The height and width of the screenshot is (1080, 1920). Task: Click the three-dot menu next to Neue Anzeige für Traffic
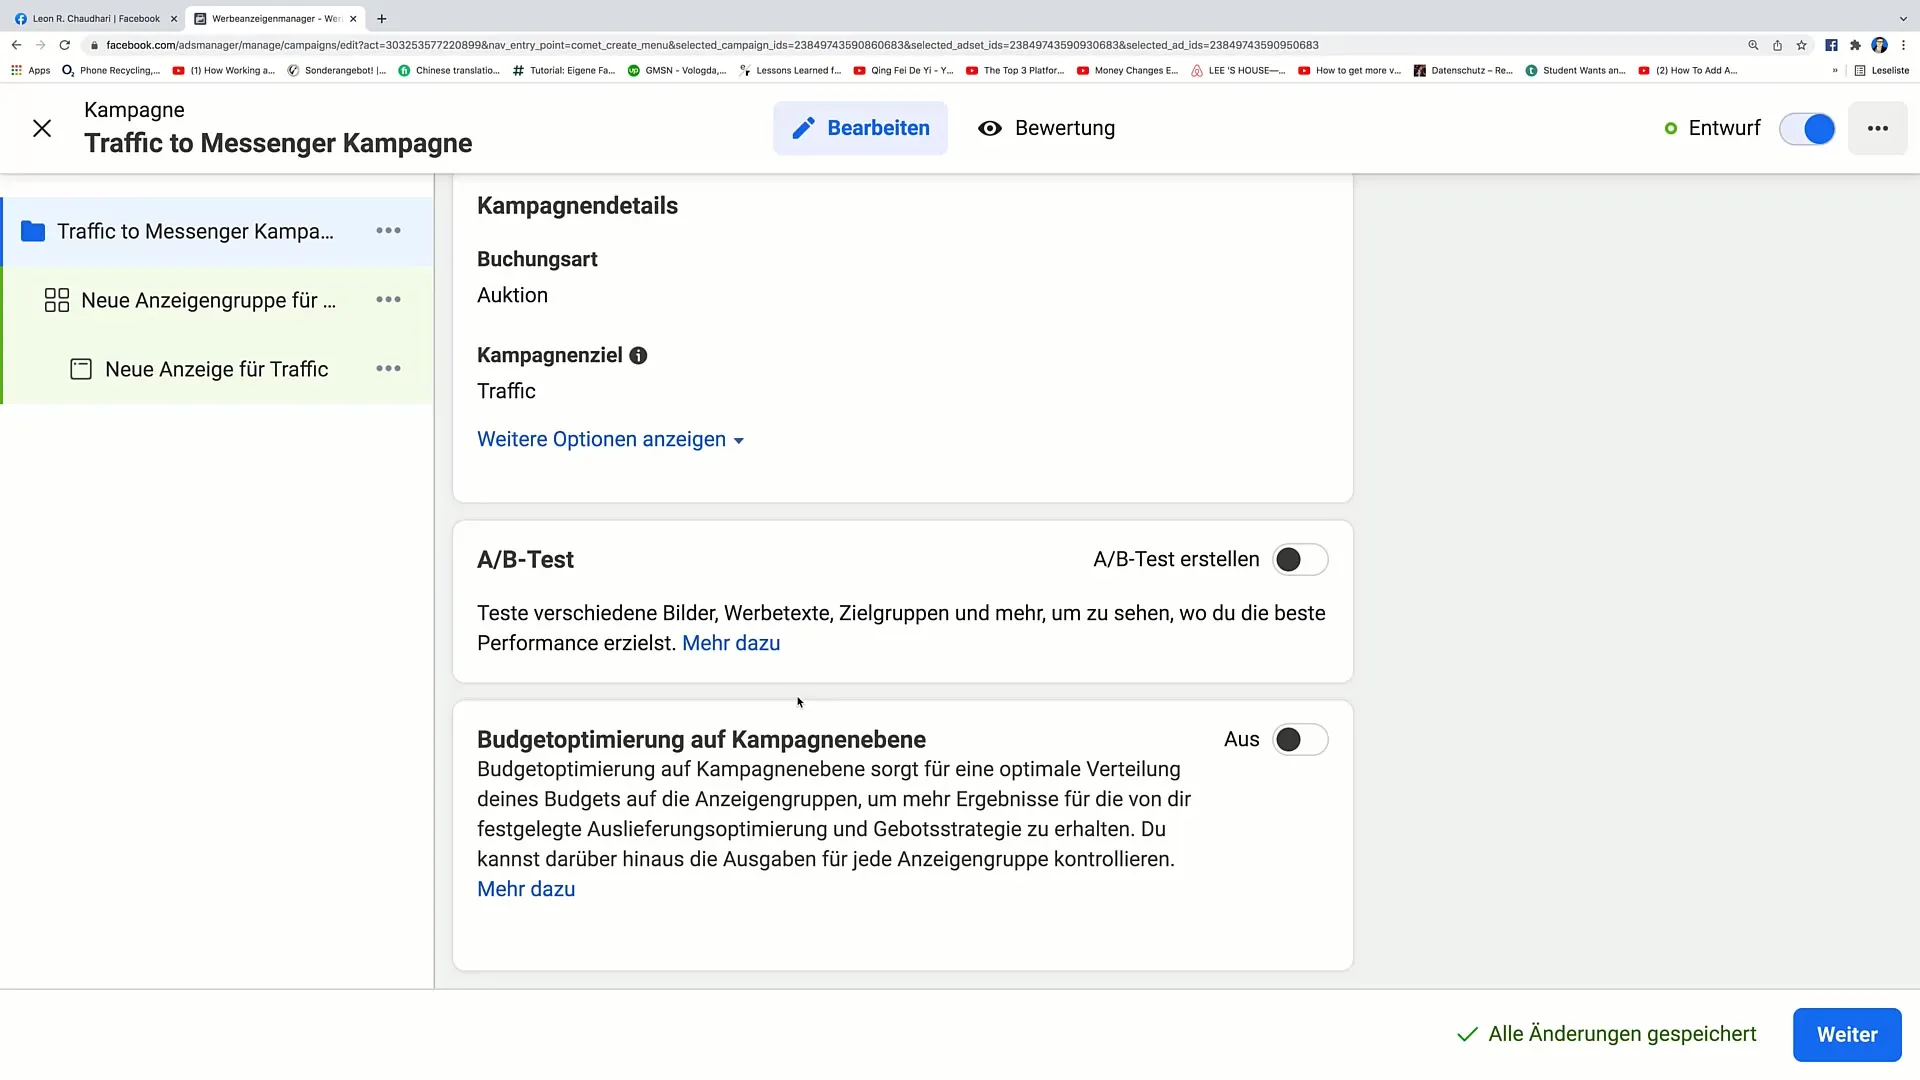click(389, 369)
